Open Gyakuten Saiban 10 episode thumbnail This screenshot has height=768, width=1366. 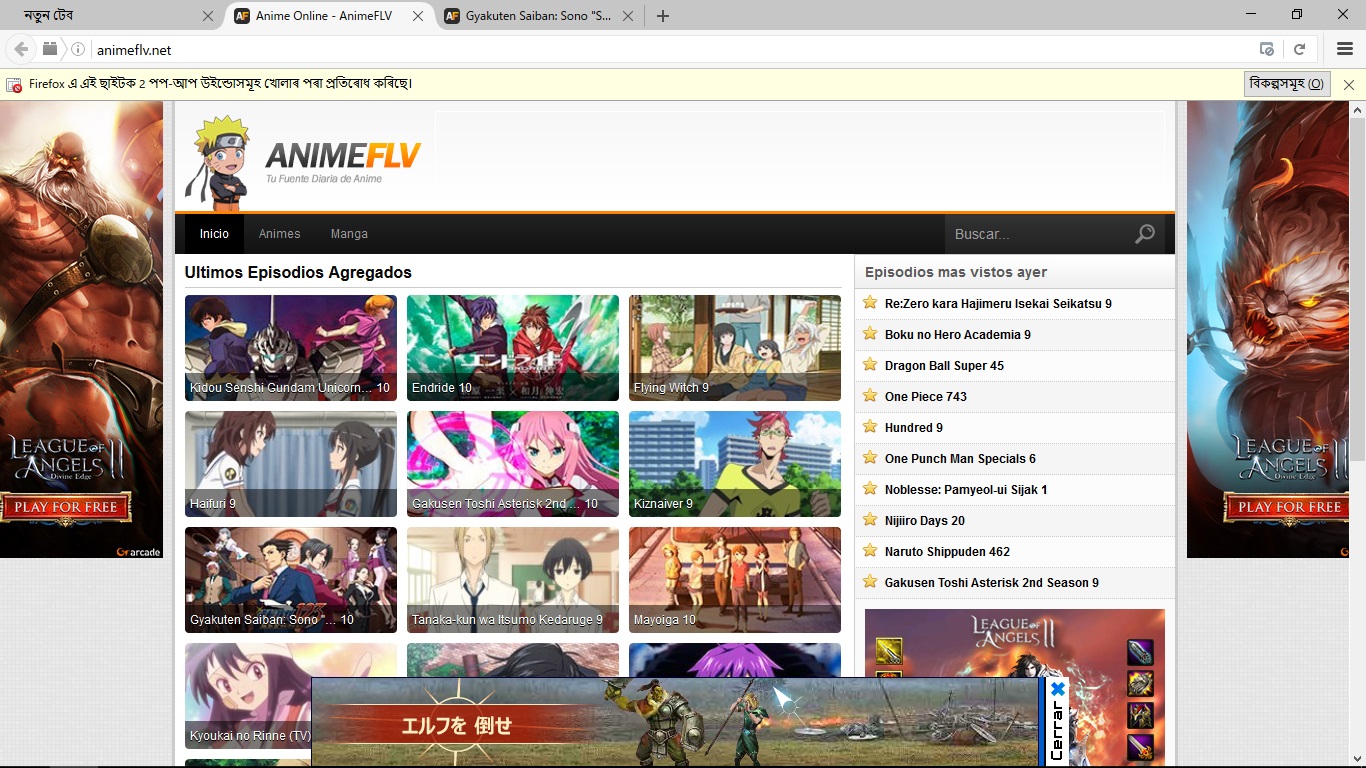click(x=291, y=580)
